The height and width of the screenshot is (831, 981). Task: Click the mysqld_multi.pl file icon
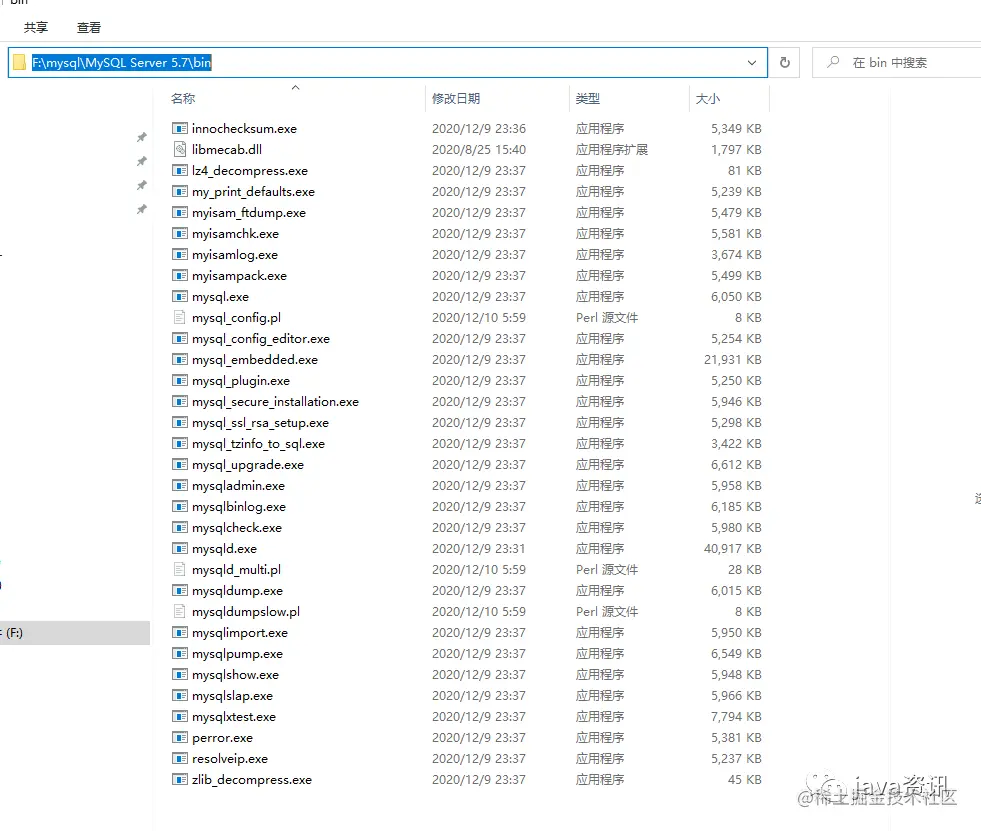pos(180,569)
